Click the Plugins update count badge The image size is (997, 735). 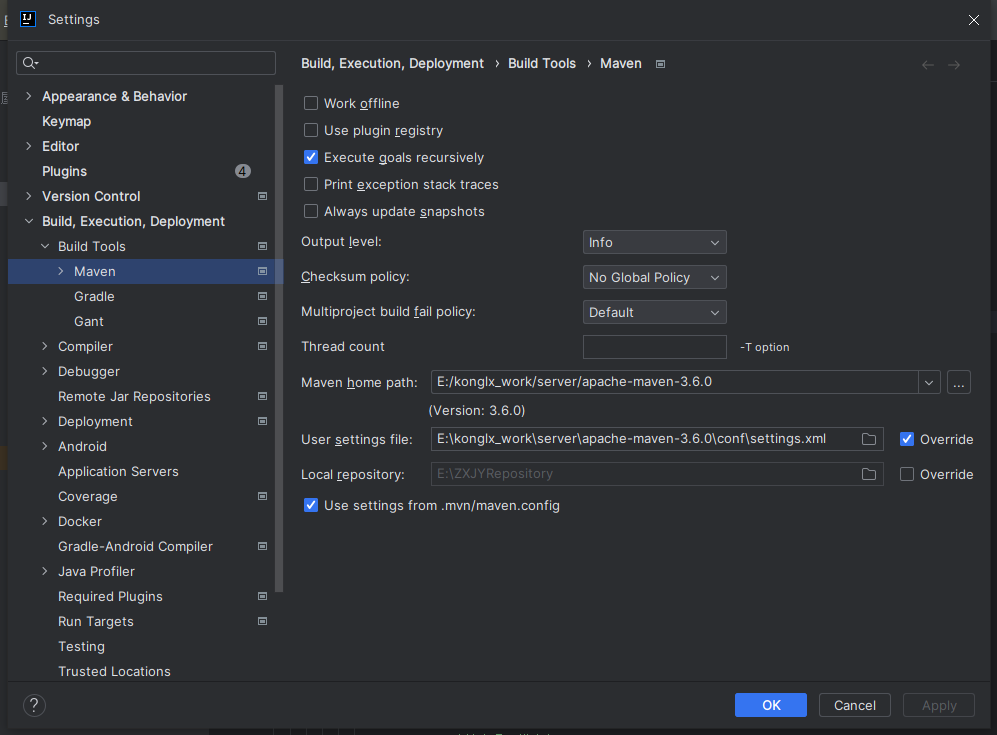point(243,171)
